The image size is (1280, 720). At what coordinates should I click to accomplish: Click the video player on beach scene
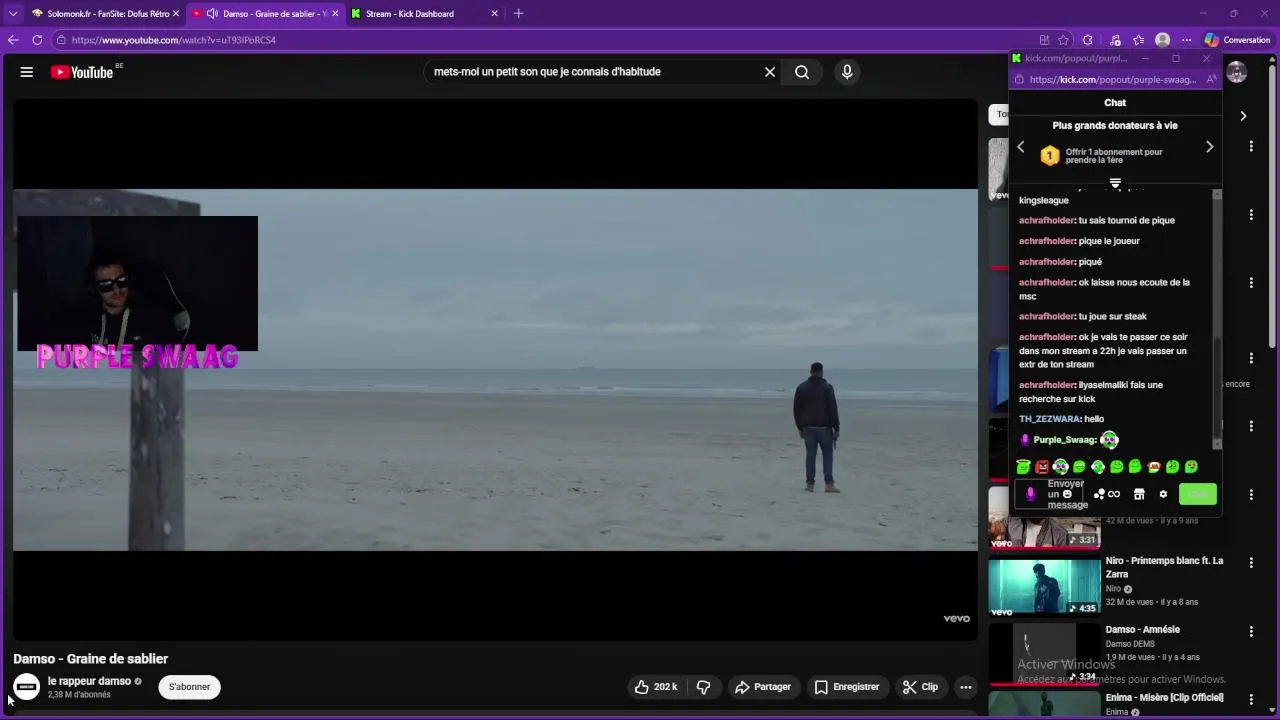click(x=495, y=370)
